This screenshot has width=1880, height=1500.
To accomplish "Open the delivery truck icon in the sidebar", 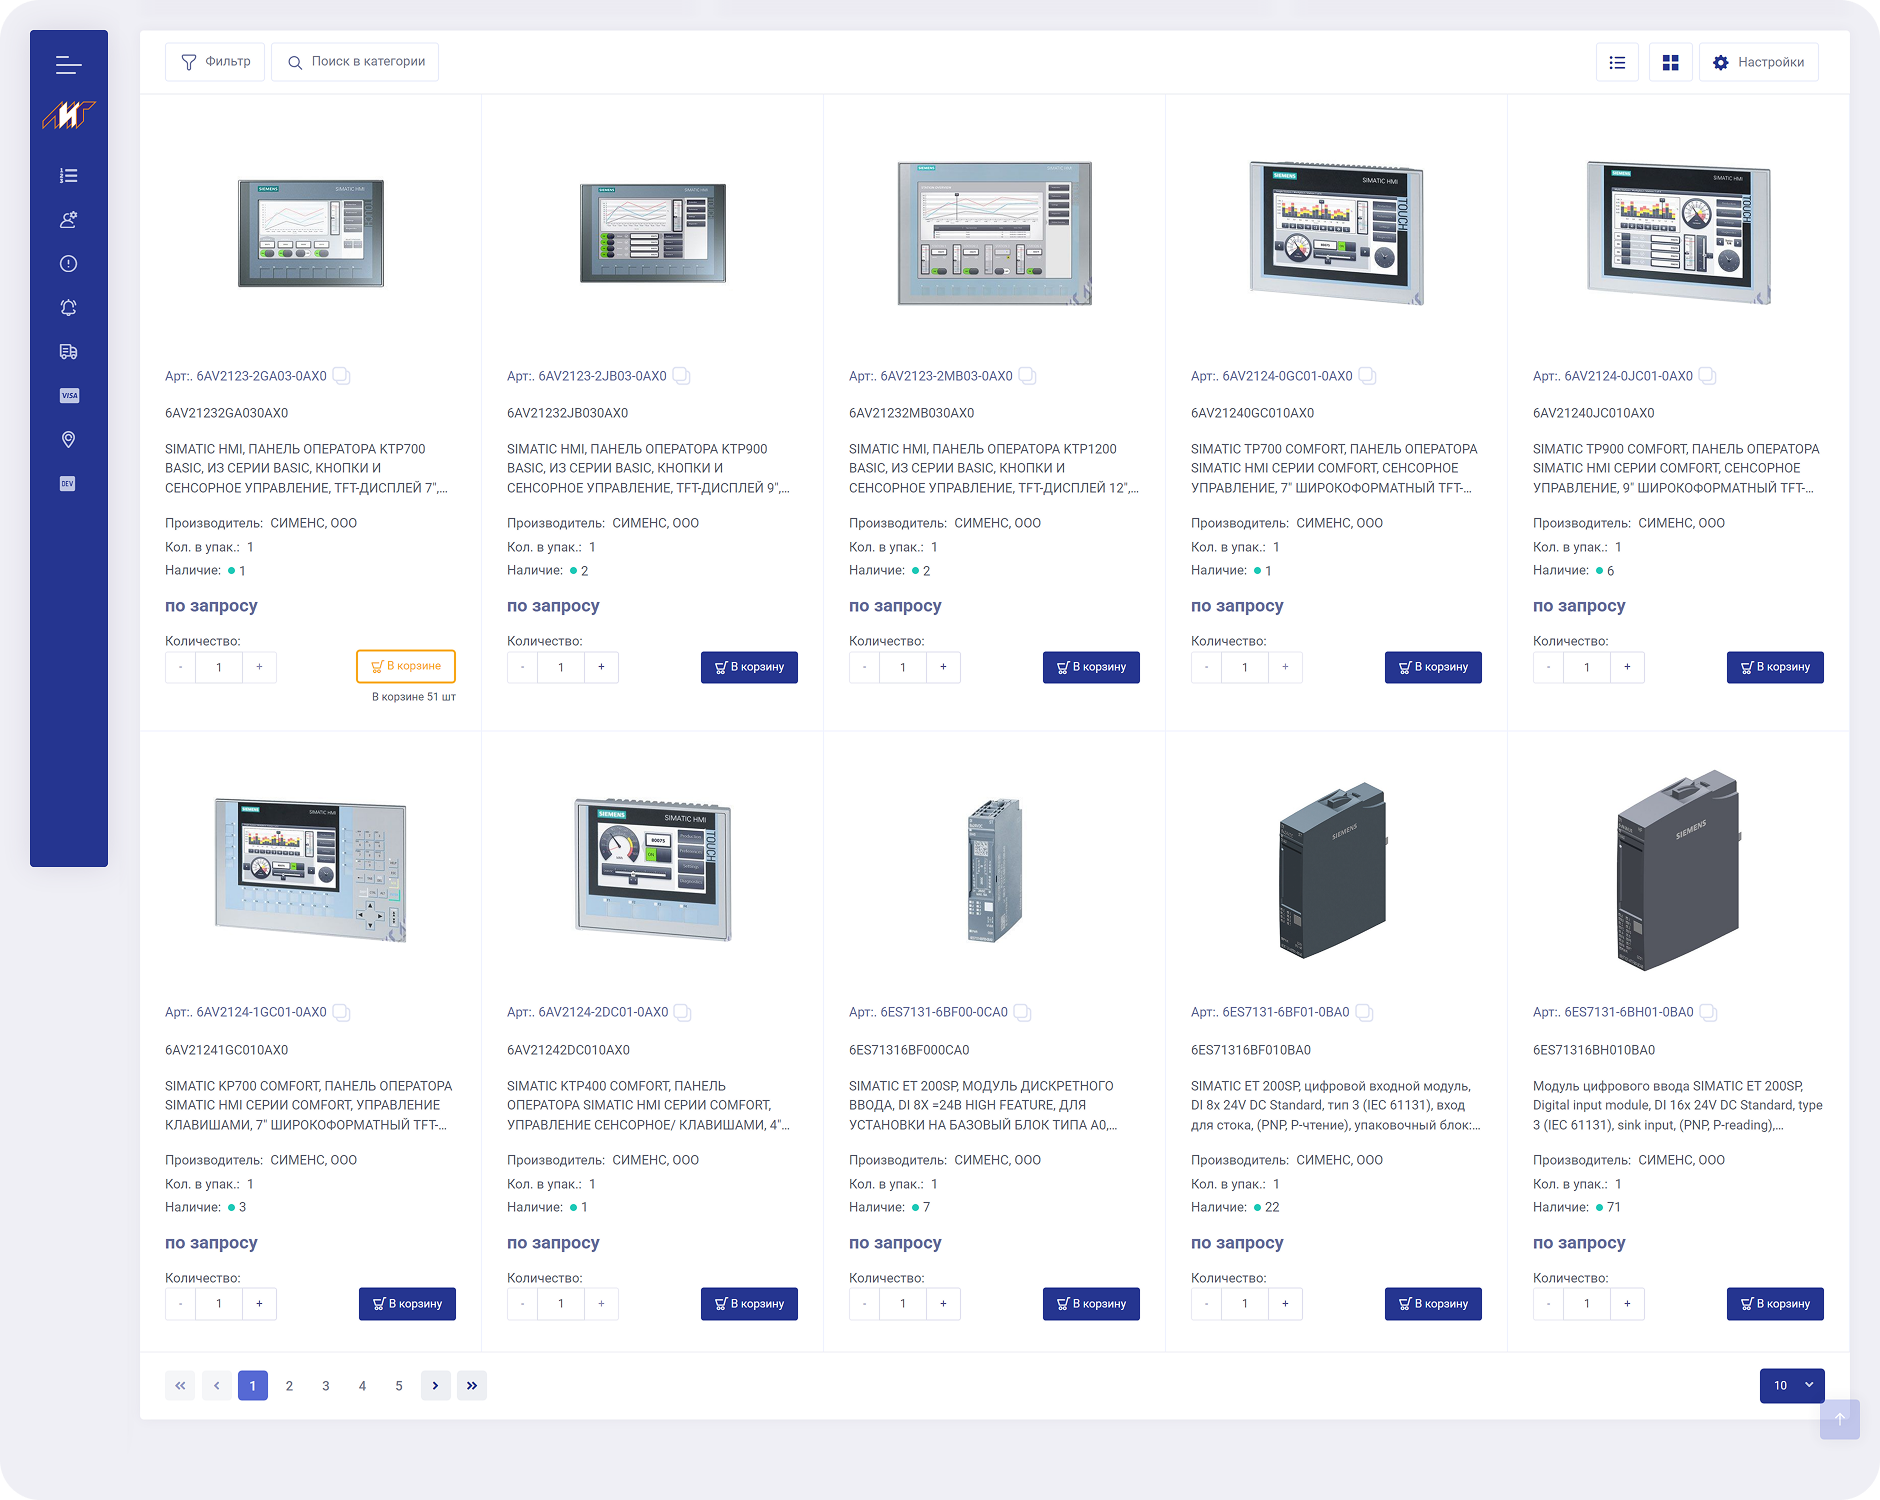I will click(x=68, y=352).
